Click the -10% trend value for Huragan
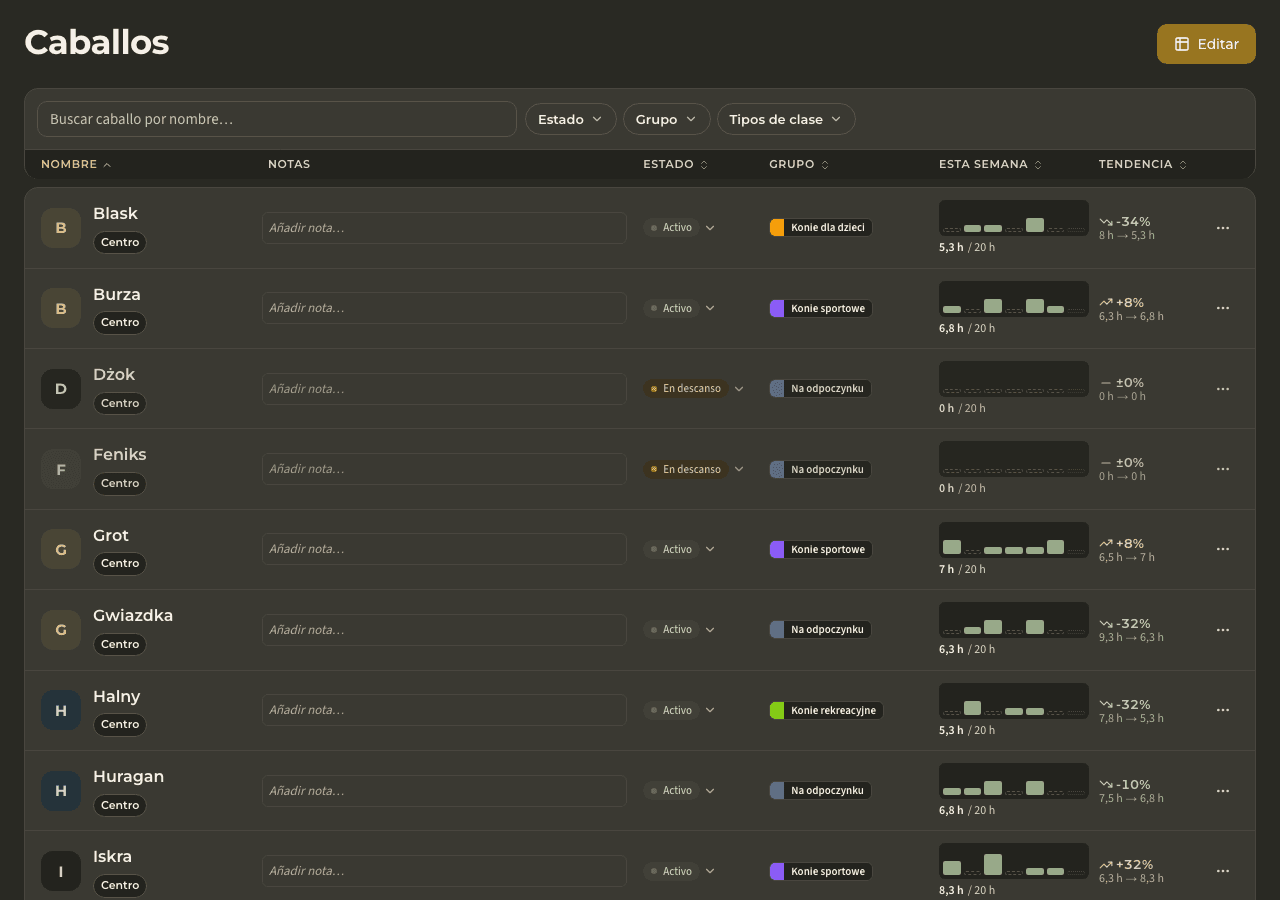Viewport: 1280px width, 900px height. [1134, 785]
